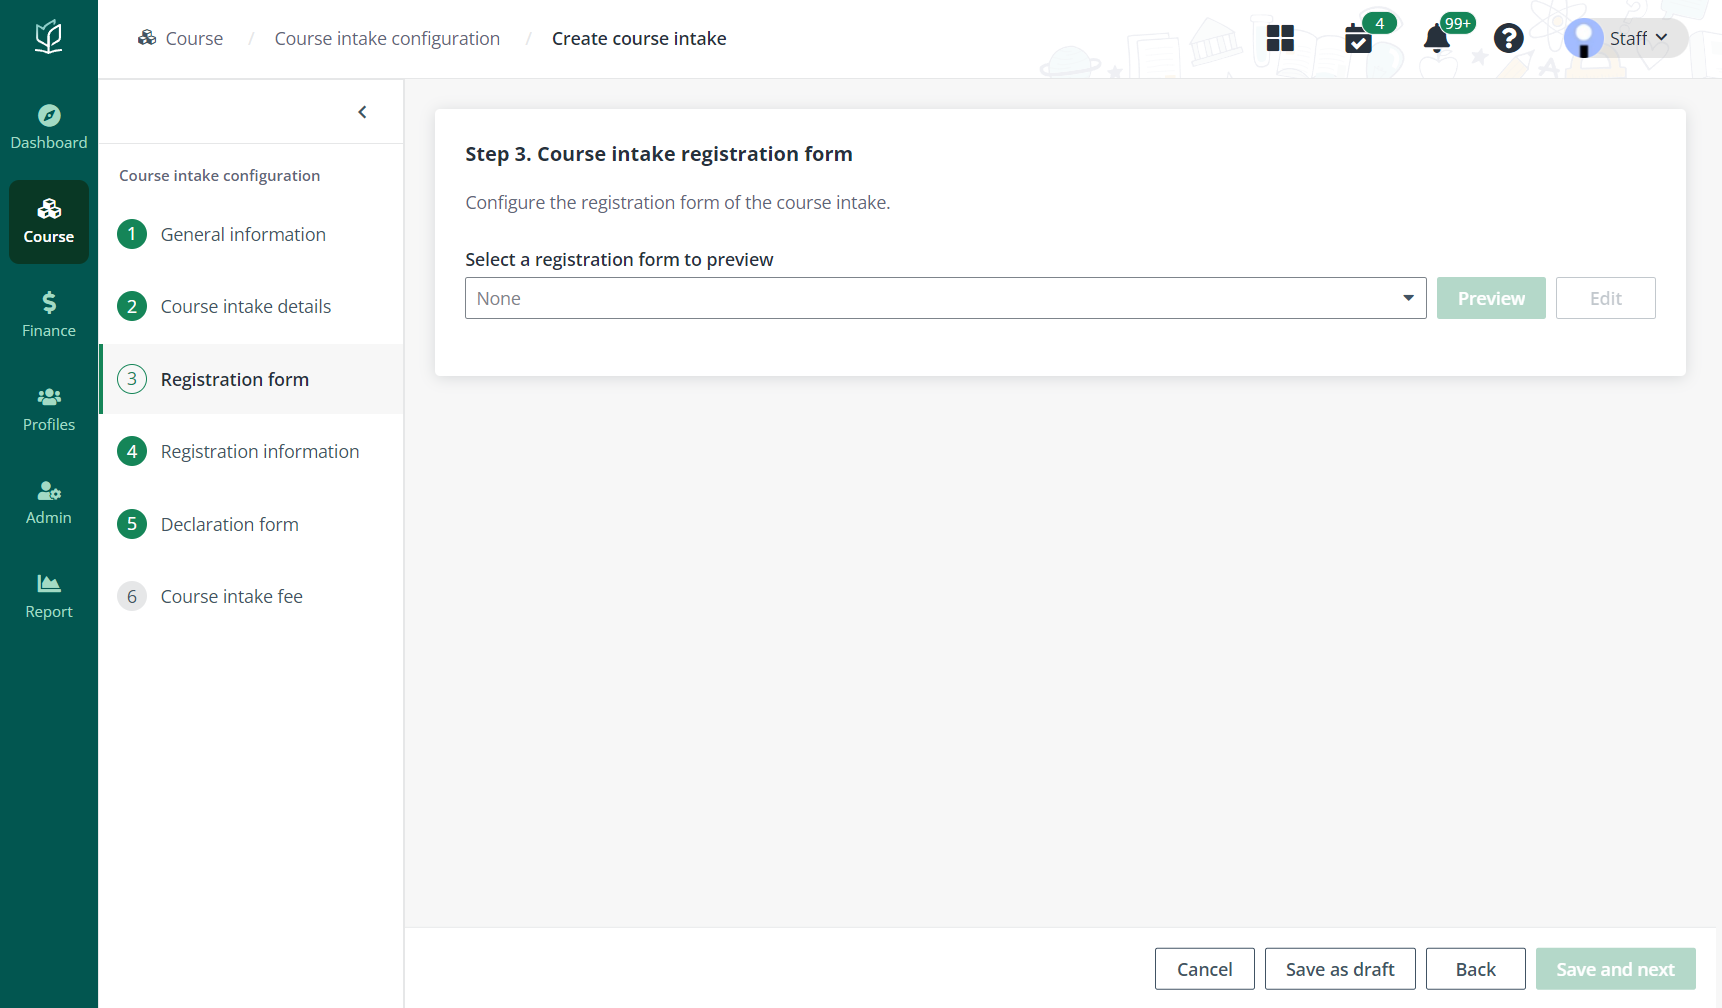Open the apps grid icon
Image resolution: width=1722 pixels, height=1008 pixels.
[1280, 38]
